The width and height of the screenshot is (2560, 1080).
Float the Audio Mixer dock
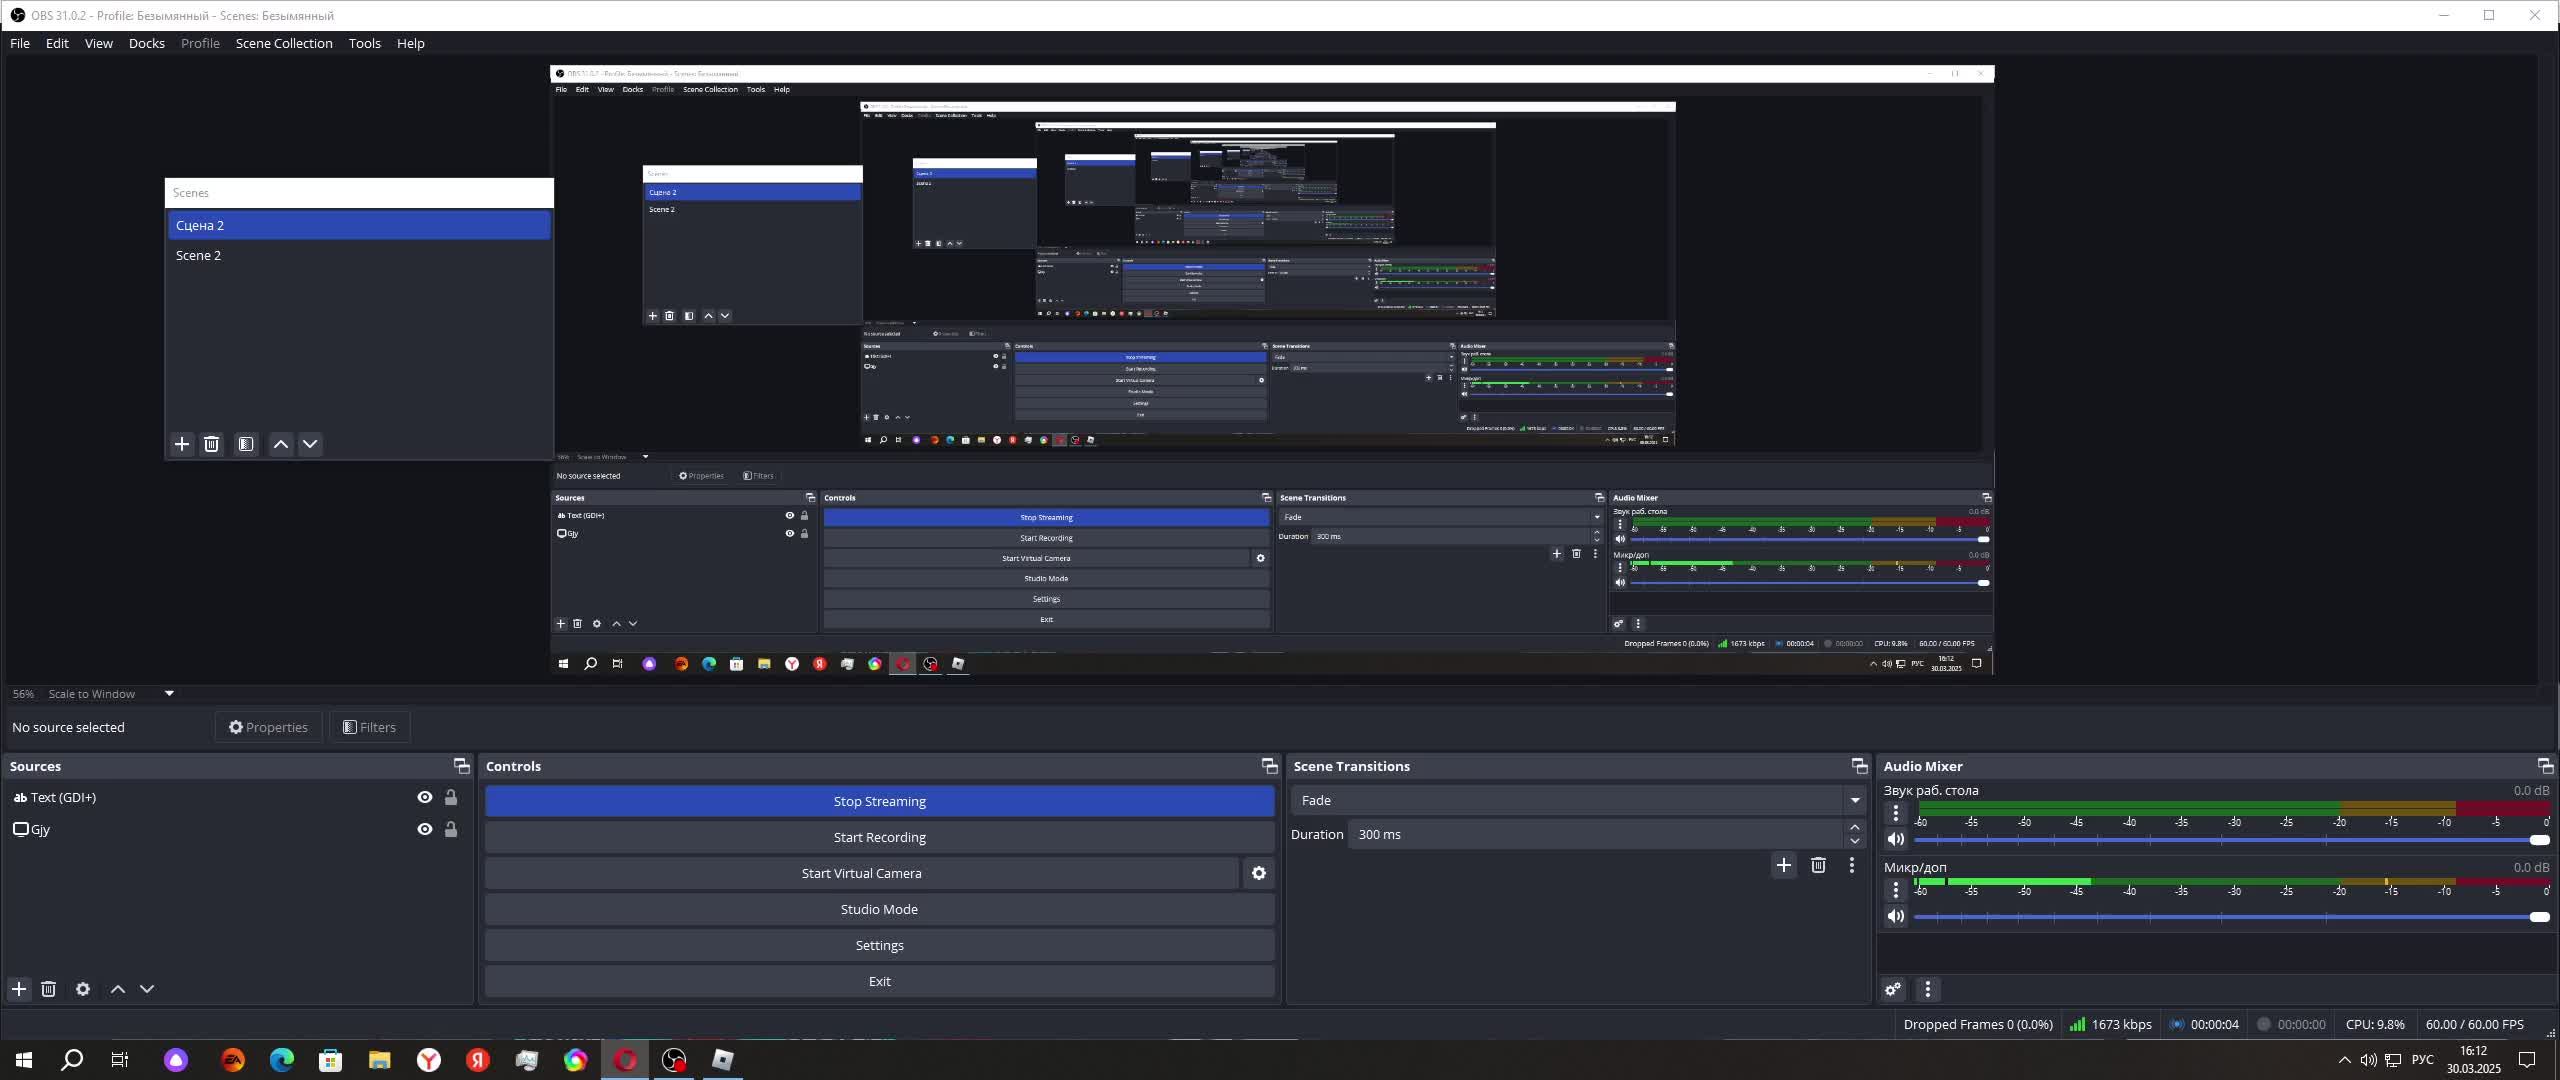(2545, 766)
